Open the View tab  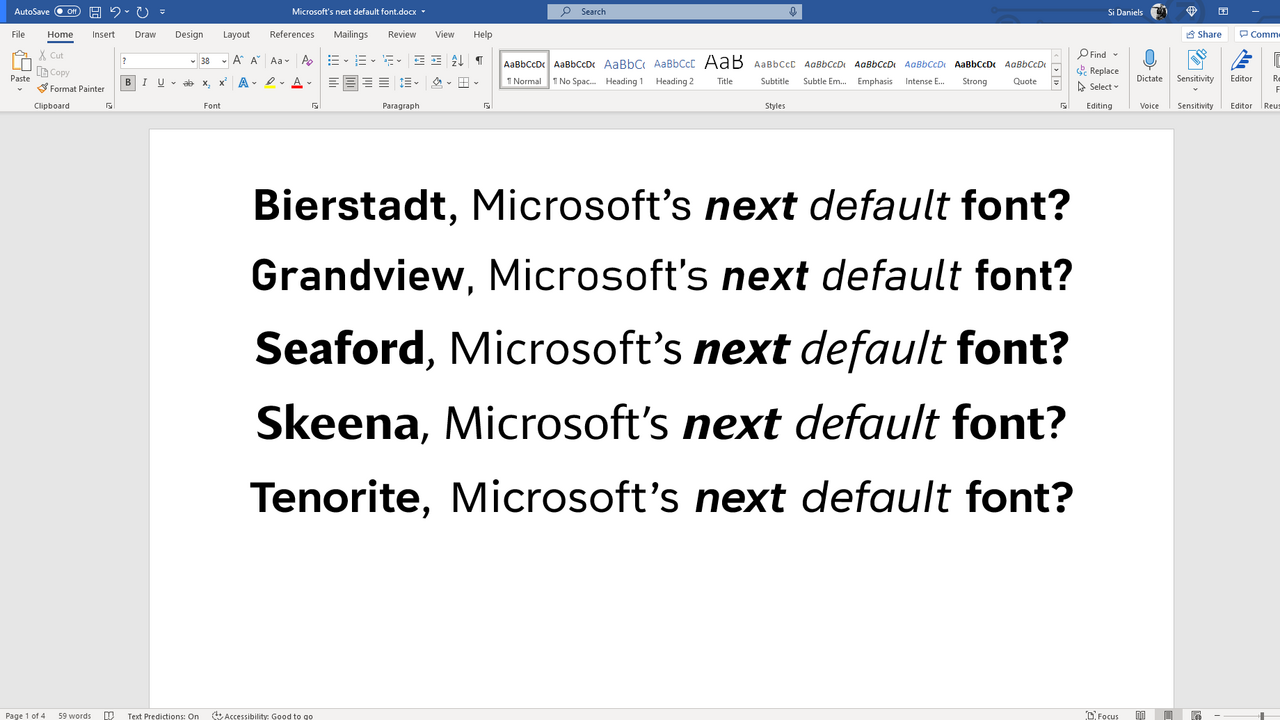[x=445, y=34]
